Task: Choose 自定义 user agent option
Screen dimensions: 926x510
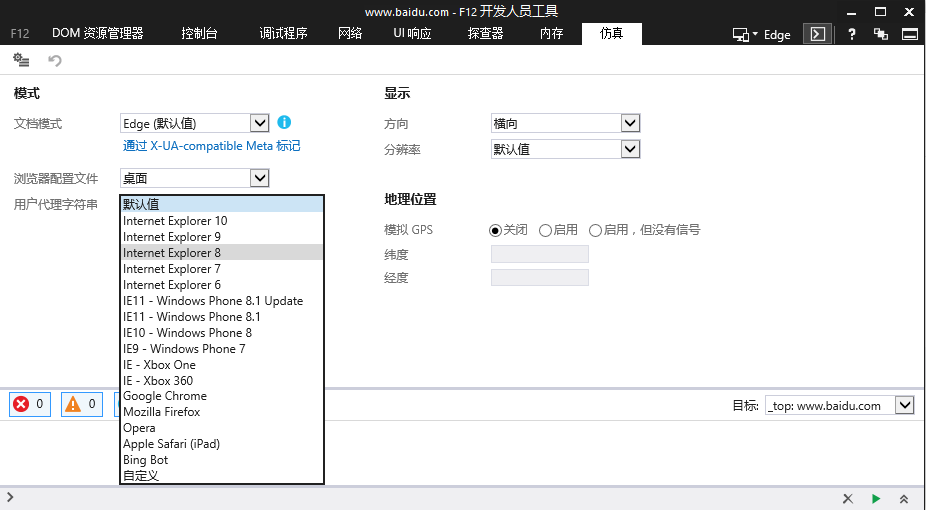Action: pos(222,476)
